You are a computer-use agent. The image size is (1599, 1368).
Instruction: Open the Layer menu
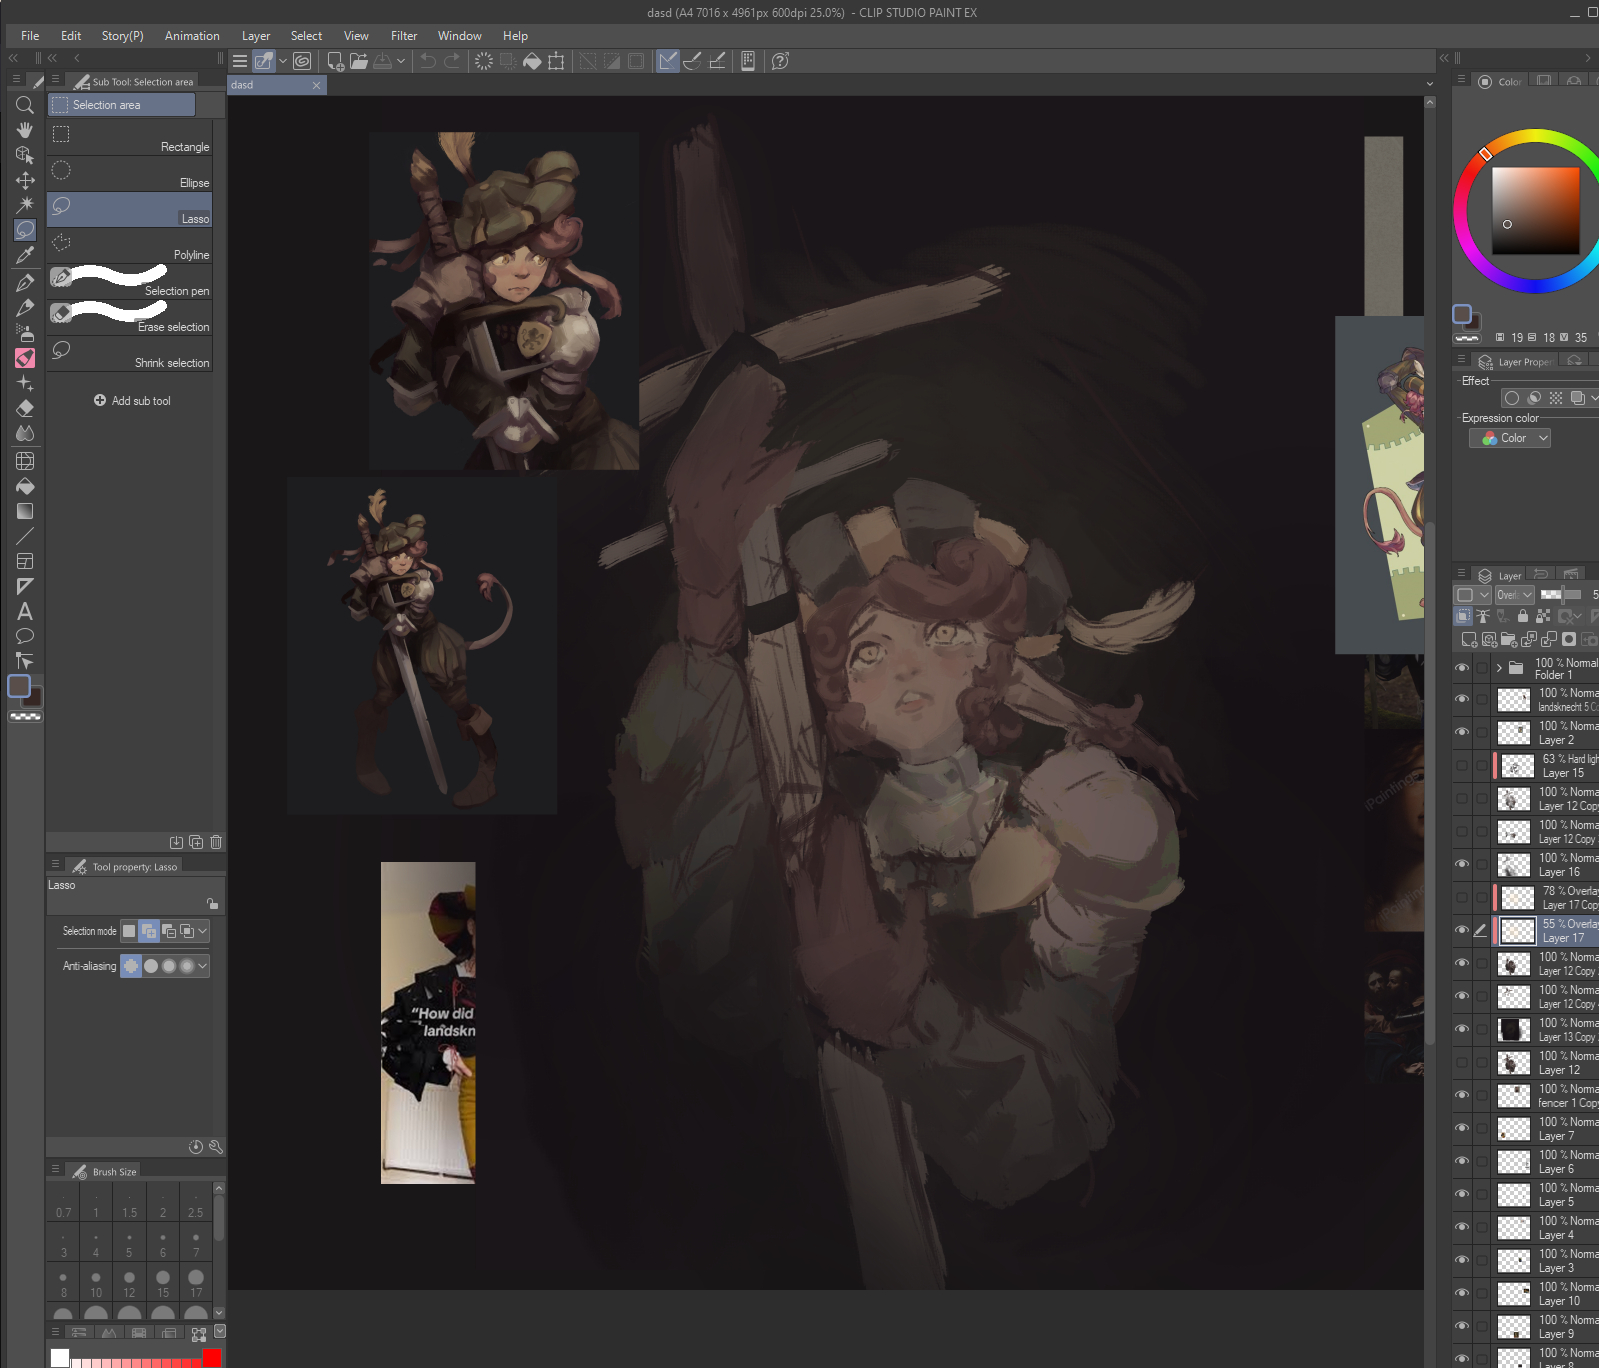256,36
